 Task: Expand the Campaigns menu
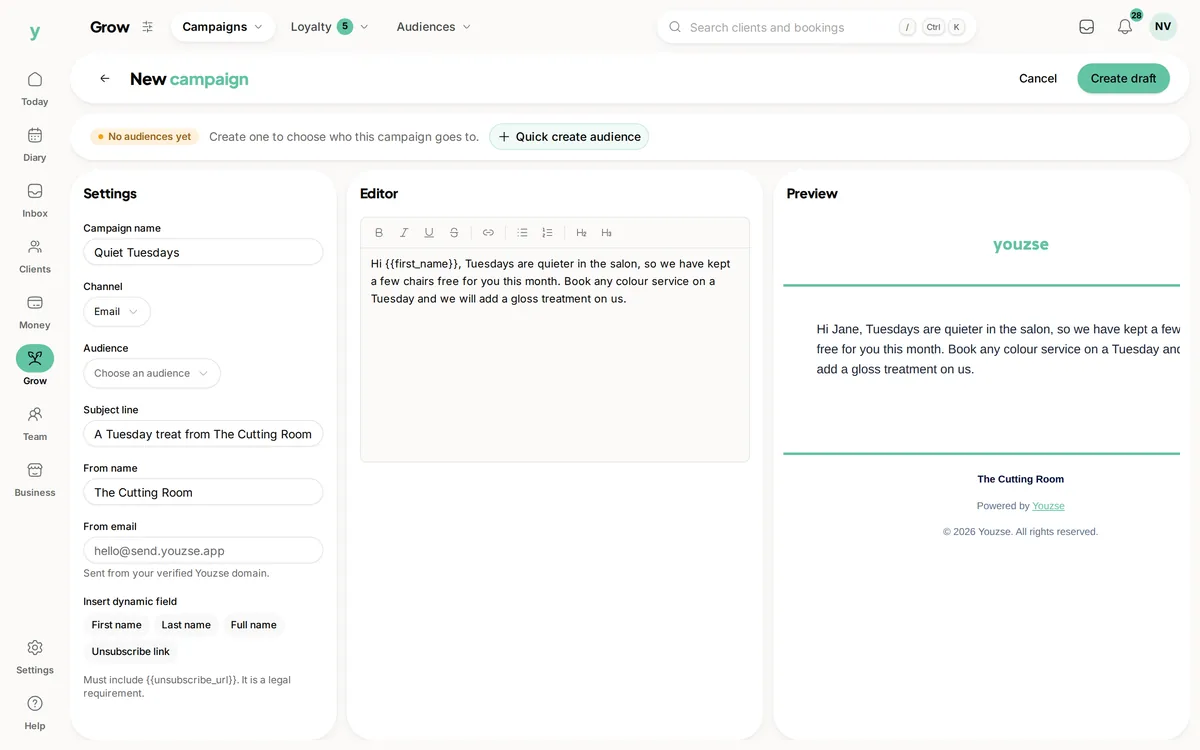[x=223, y=27]
